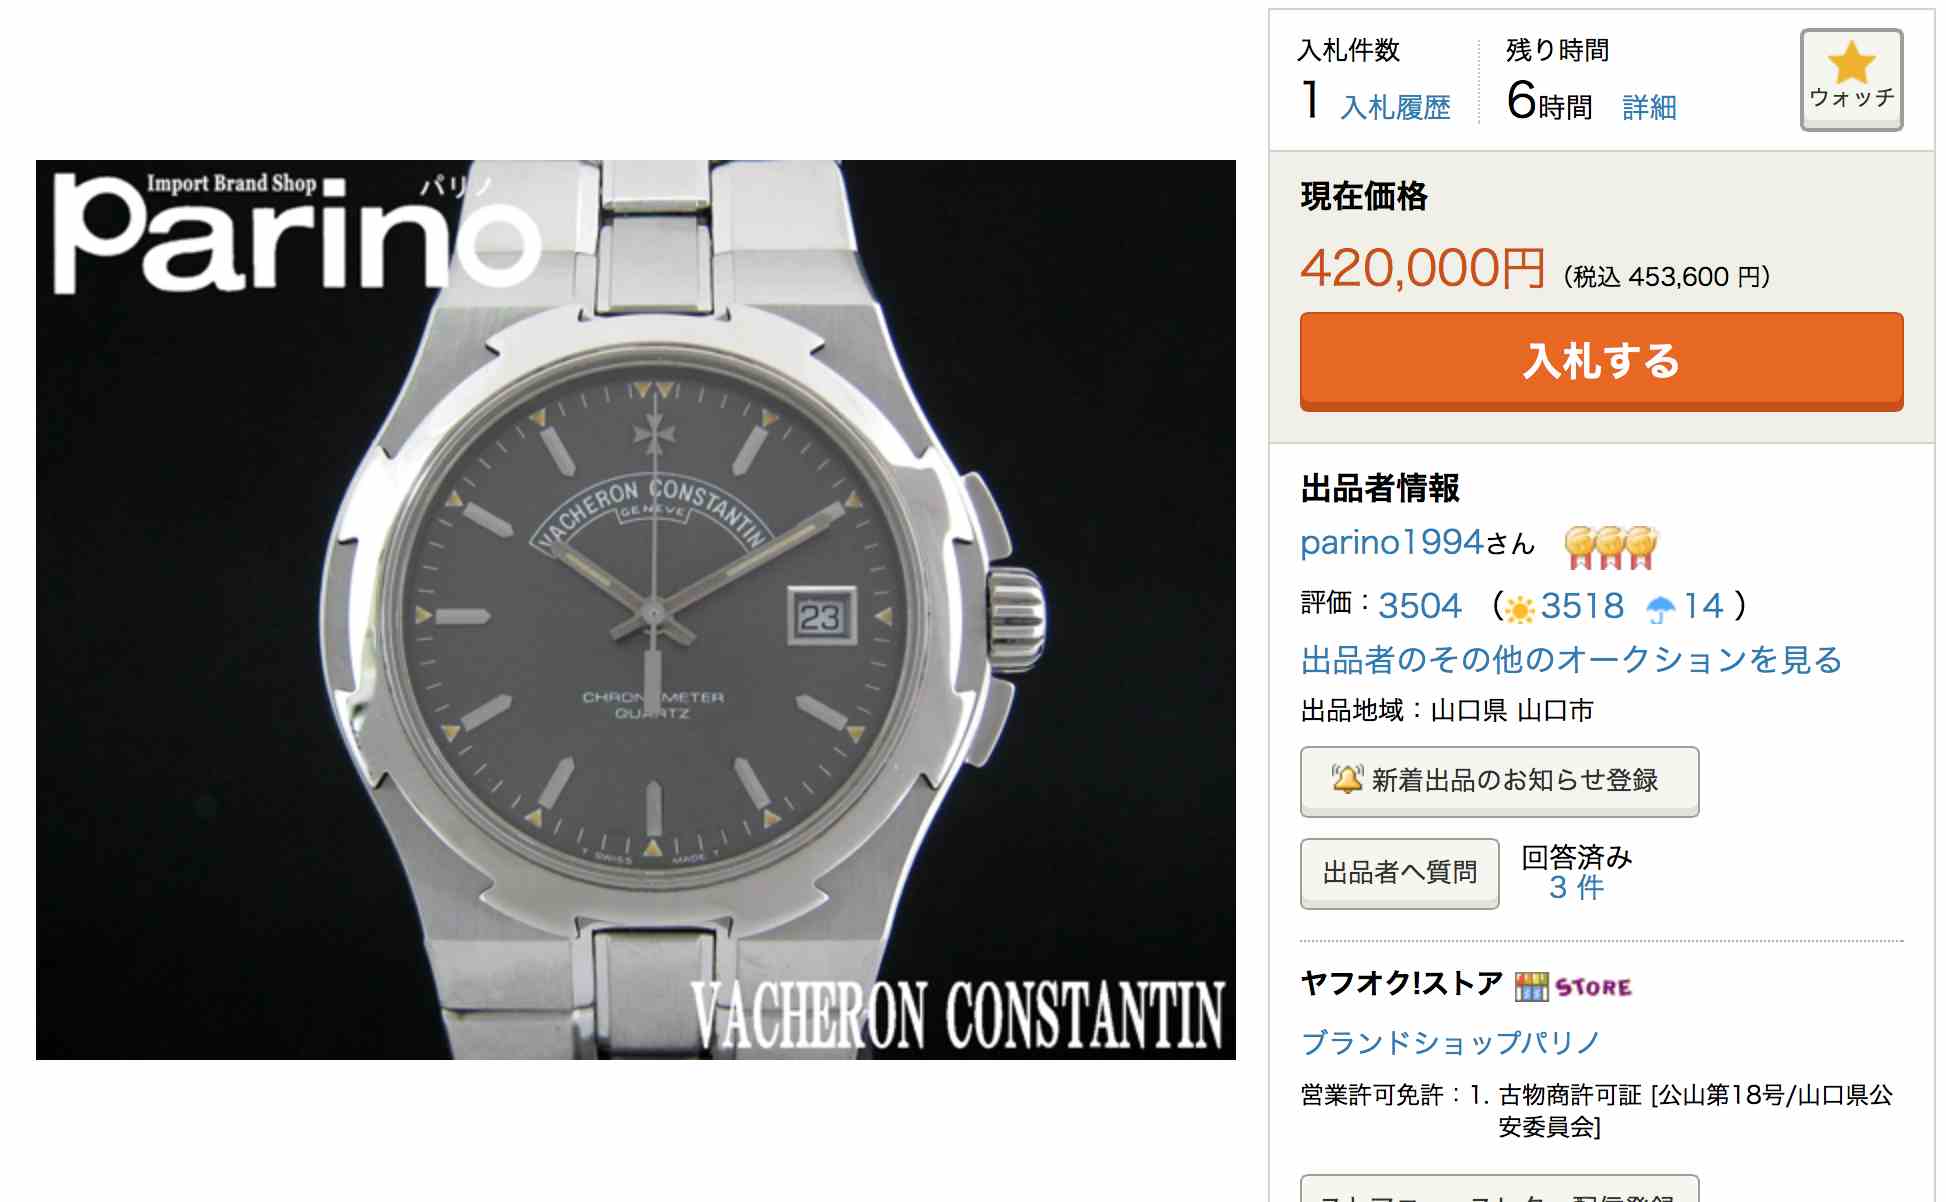Screen dimensions: 1946x1202
Task: Click the bell icon for new listing alerts
Action: tap(1347, 779)
